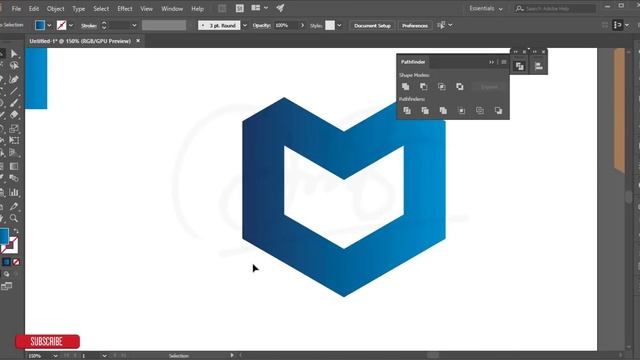Click Exclude shape mode icon

[x=460, y=87]
